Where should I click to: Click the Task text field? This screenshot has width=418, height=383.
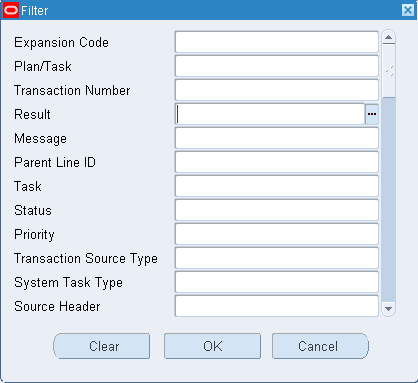[x=277, y=186]
